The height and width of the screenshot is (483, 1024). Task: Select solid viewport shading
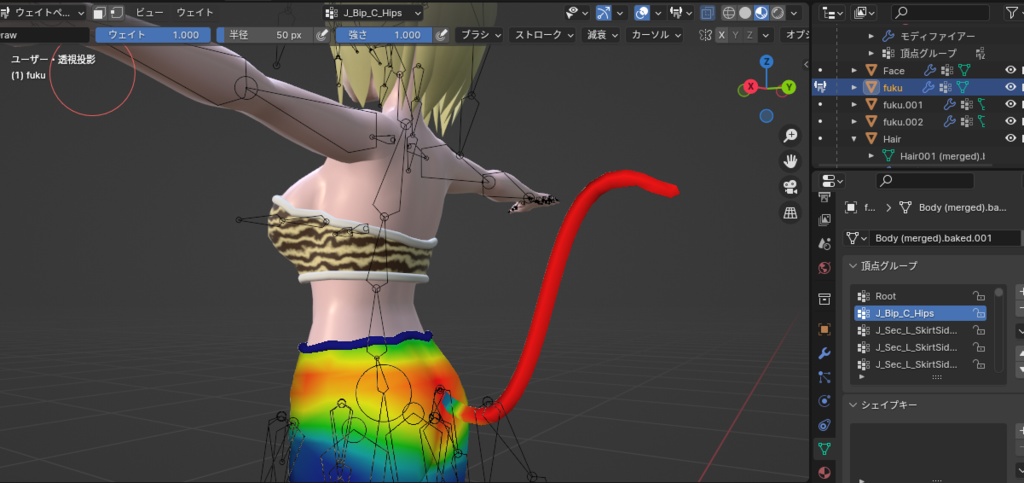coord(745,12)
